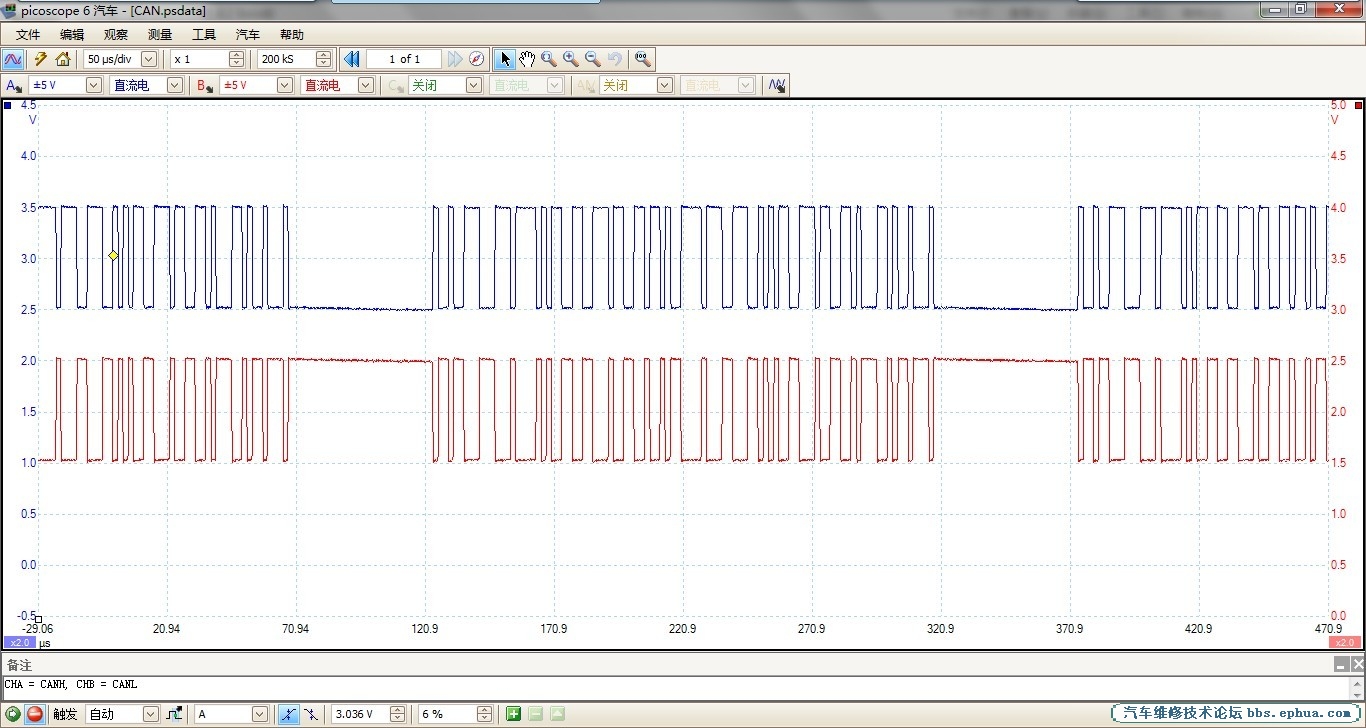This screenshot has width=1366, height=728.
Task: Open the buffer navigator compass icon
Action: pyautogui.click(x=477, y=59)
